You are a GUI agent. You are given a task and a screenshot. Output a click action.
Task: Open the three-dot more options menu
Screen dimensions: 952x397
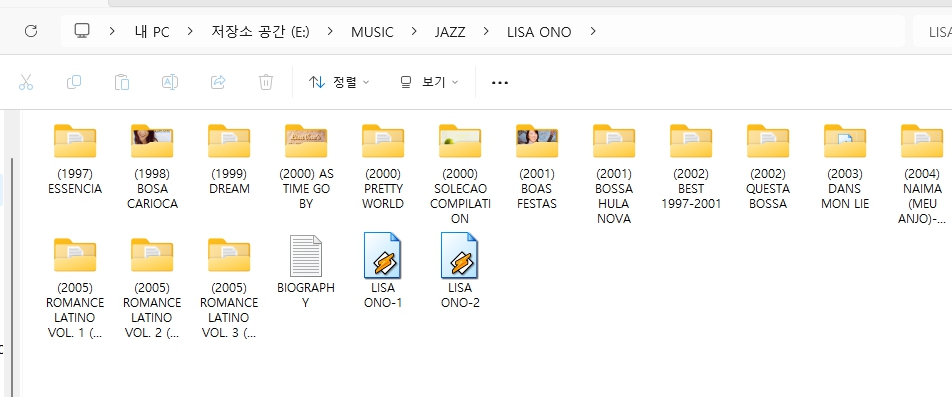coord(500,83)
